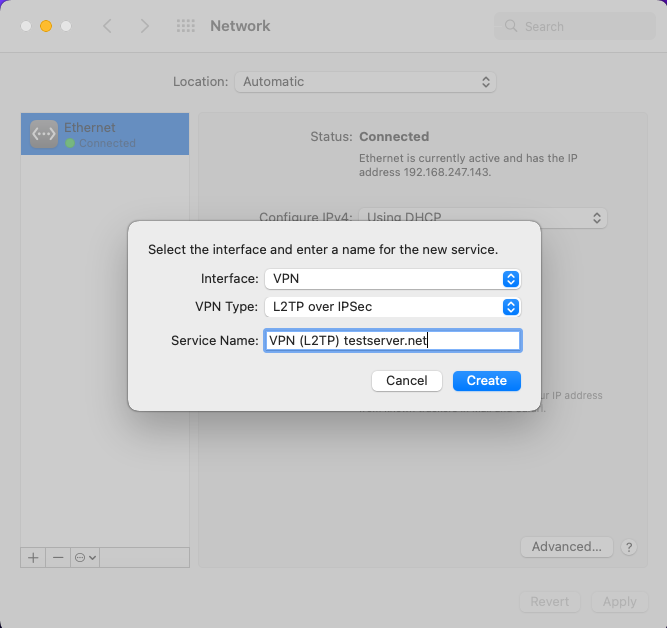
Task: Add a service with the plus button
Action: coord(33,557)
